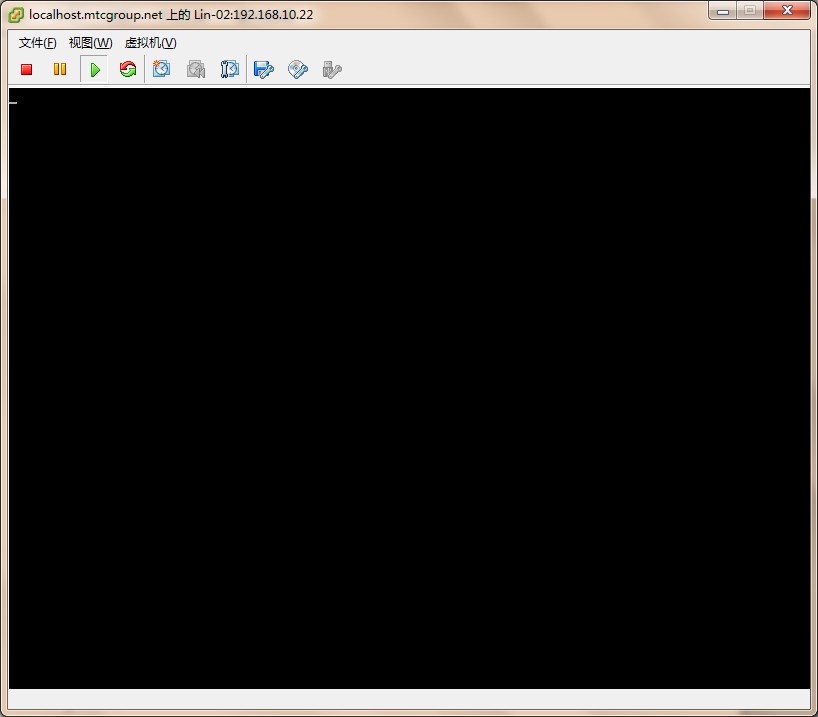The image size is (818, 717).
Task: Close the Lin-02 console window
Action: (x=787, y=10)
